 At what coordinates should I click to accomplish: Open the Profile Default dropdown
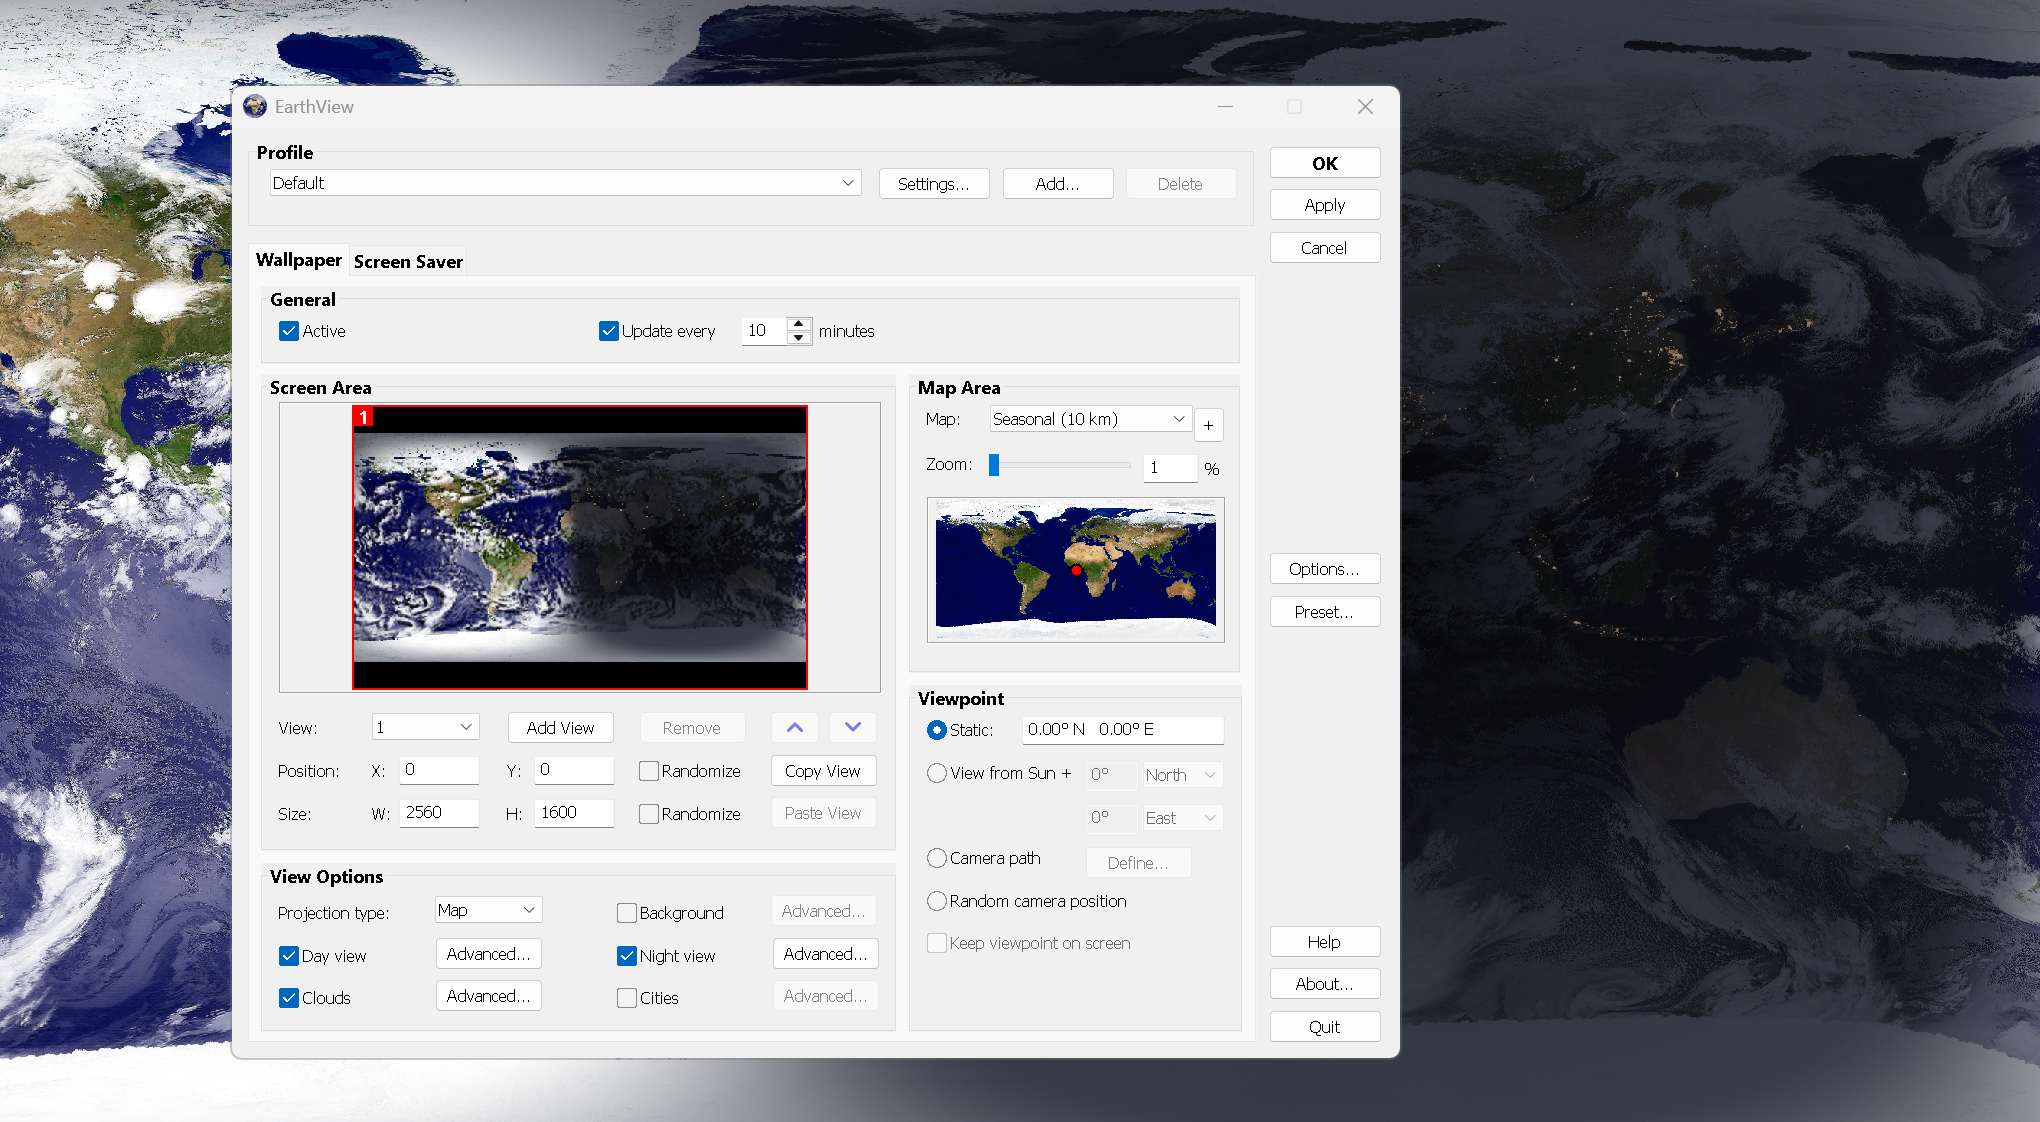(565, 183)
